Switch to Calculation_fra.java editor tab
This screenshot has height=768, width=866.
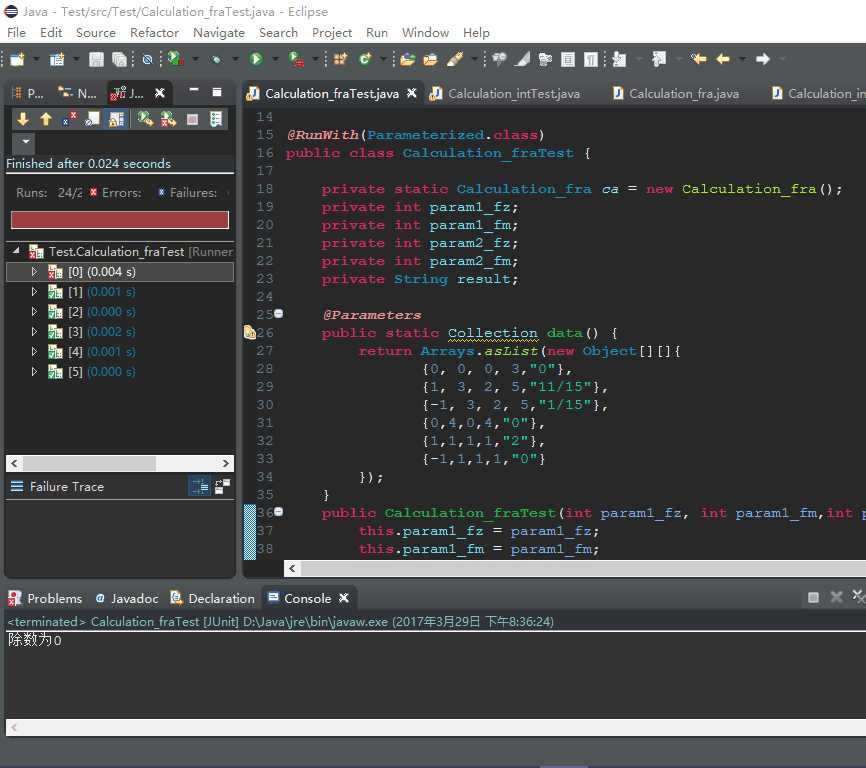[x=676, y=93]
